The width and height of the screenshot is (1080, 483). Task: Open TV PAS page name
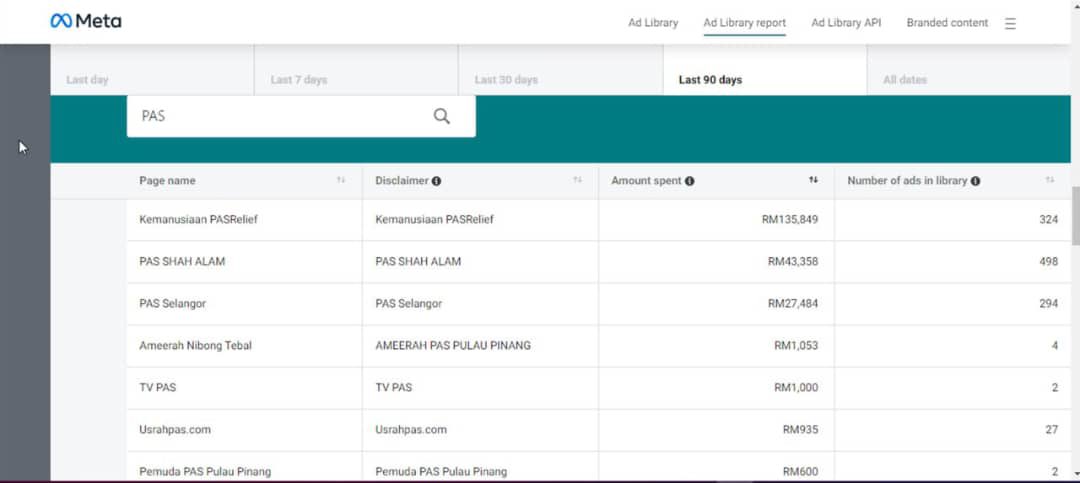tap(158, 387)
